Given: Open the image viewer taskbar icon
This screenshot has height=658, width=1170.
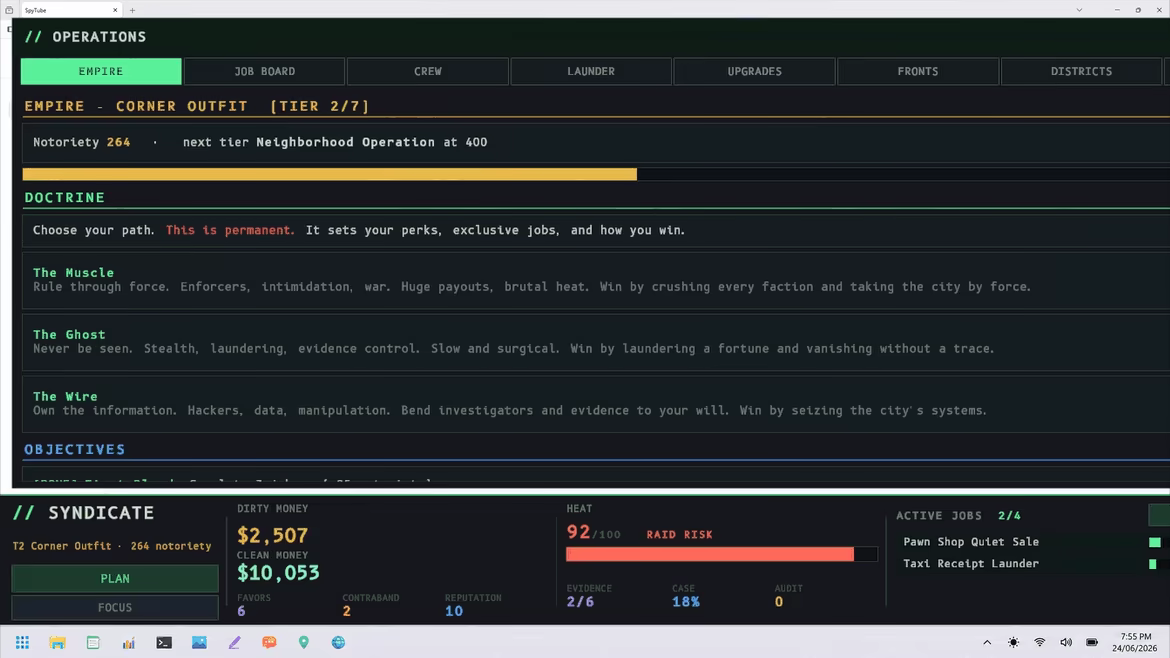Looking at the screenshot, I should point(199,642).
